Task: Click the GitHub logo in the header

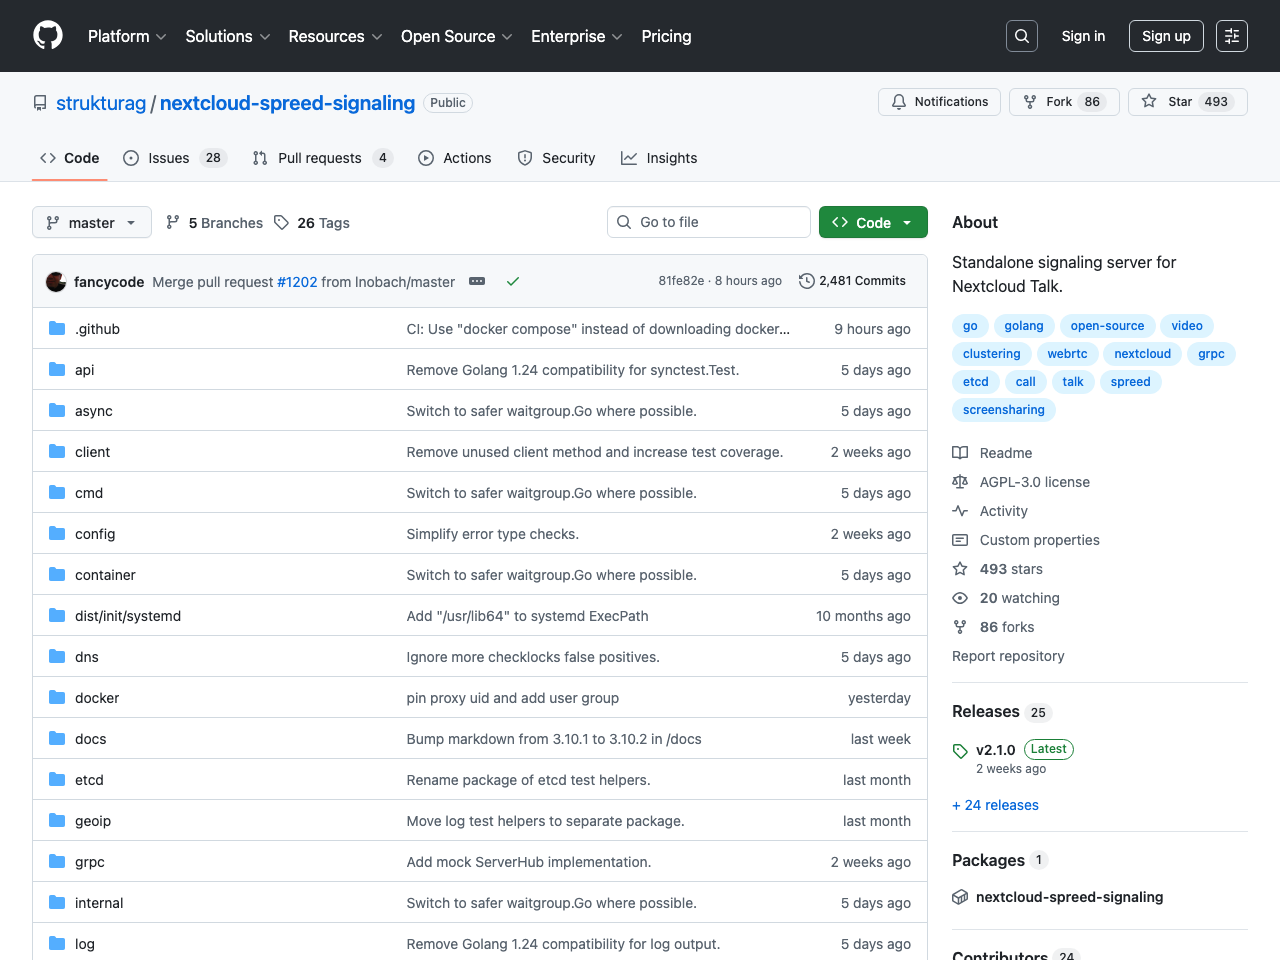Action: point(47,35)
